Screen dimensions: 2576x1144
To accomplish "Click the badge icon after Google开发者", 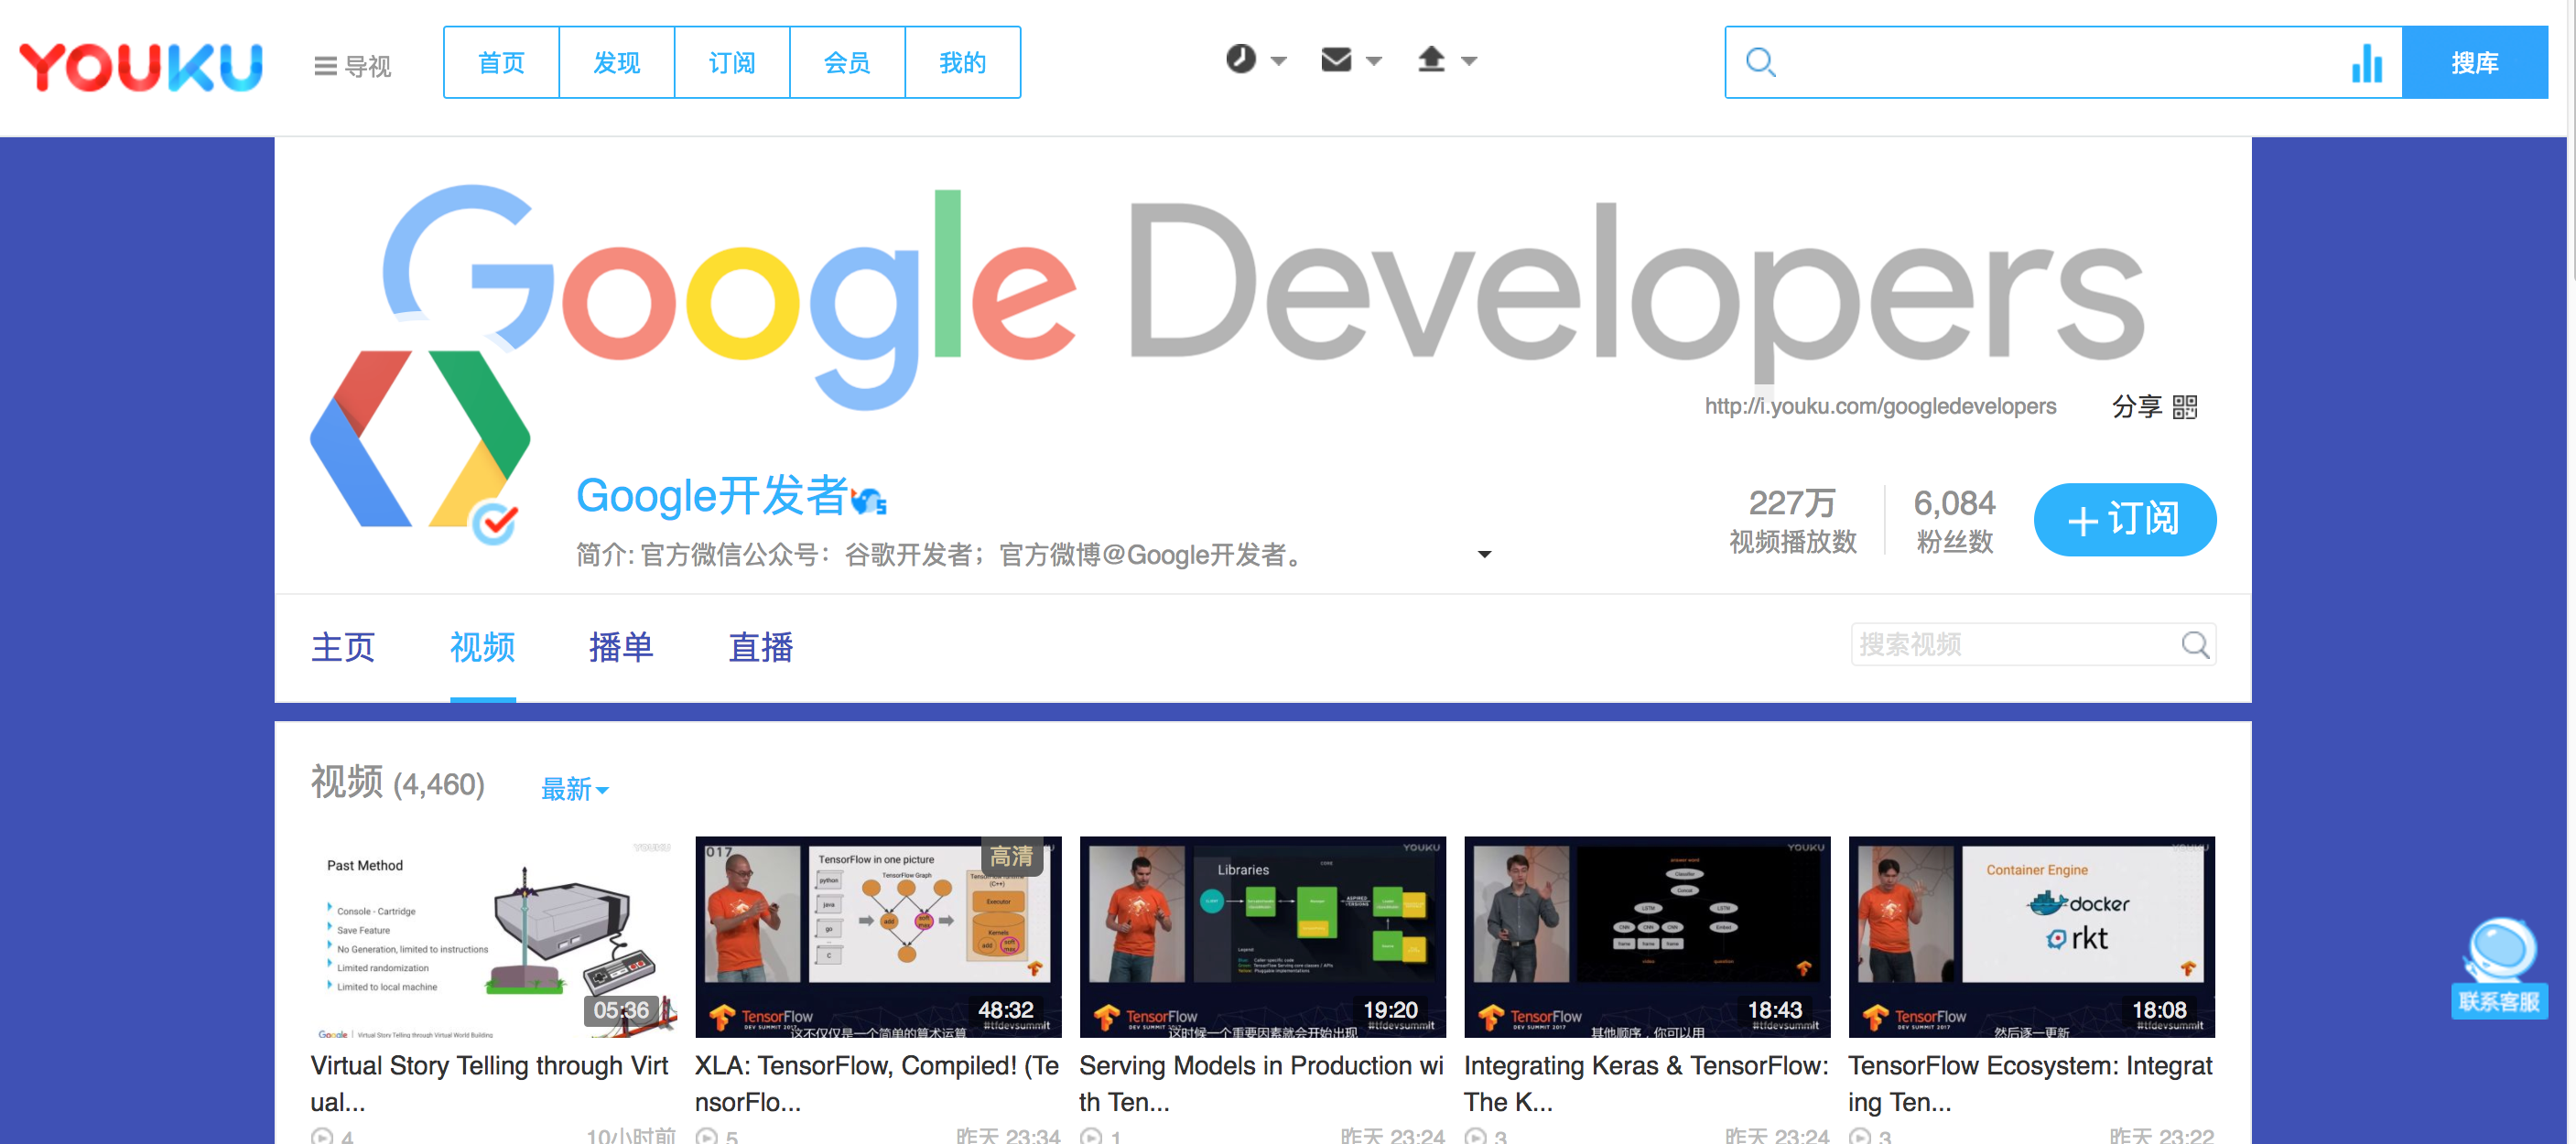I will 868,499.
